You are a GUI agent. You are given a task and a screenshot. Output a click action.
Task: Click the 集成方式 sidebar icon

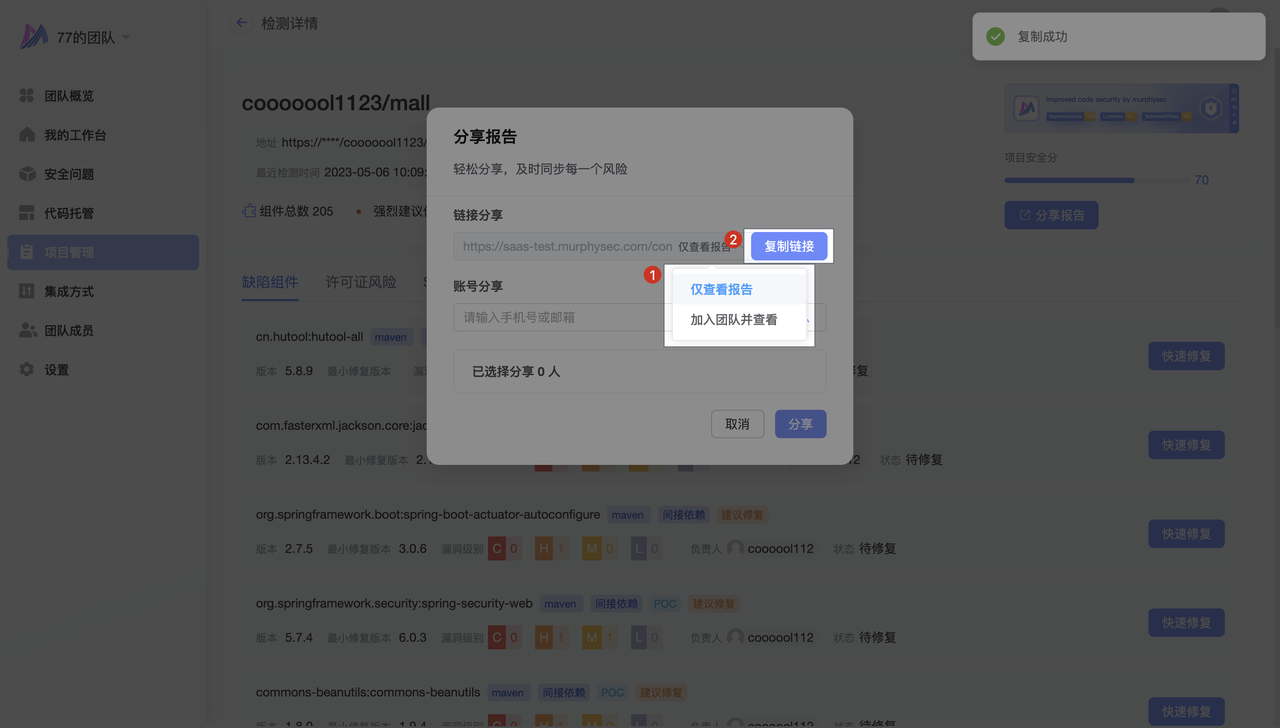point(27,291)
